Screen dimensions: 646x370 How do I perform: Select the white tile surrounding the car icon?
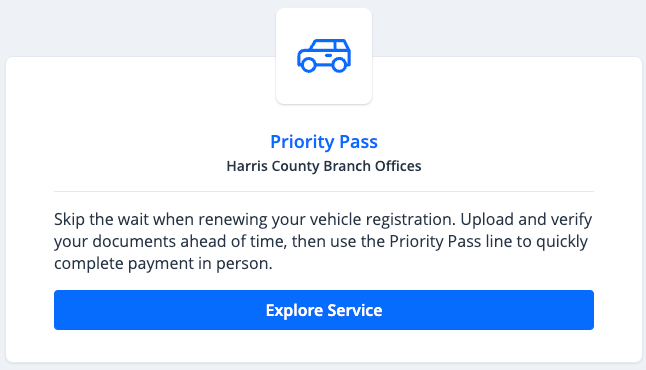tap(324, 56)
